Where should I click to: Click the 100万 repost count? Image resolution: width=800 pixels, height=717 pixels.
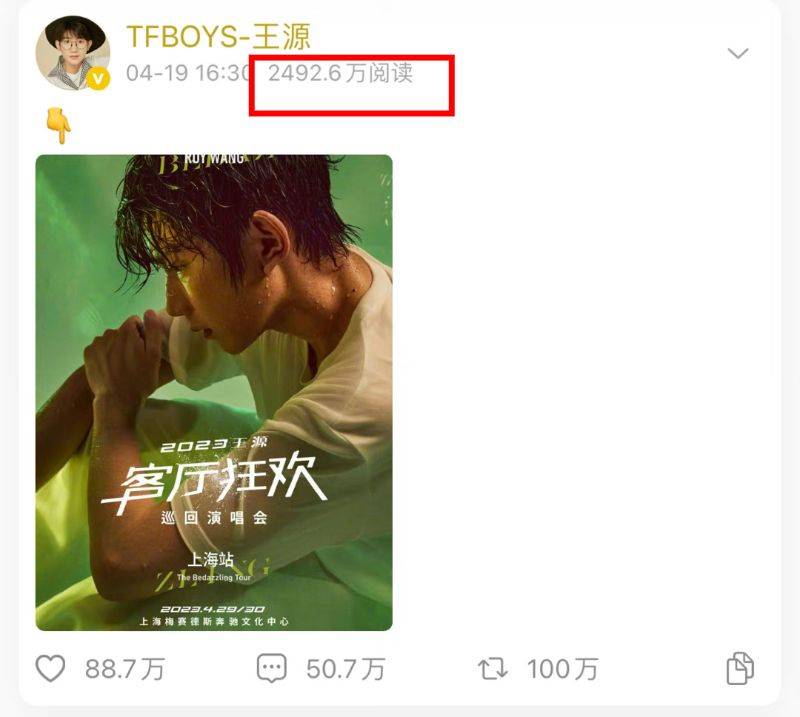click(562, 669)
